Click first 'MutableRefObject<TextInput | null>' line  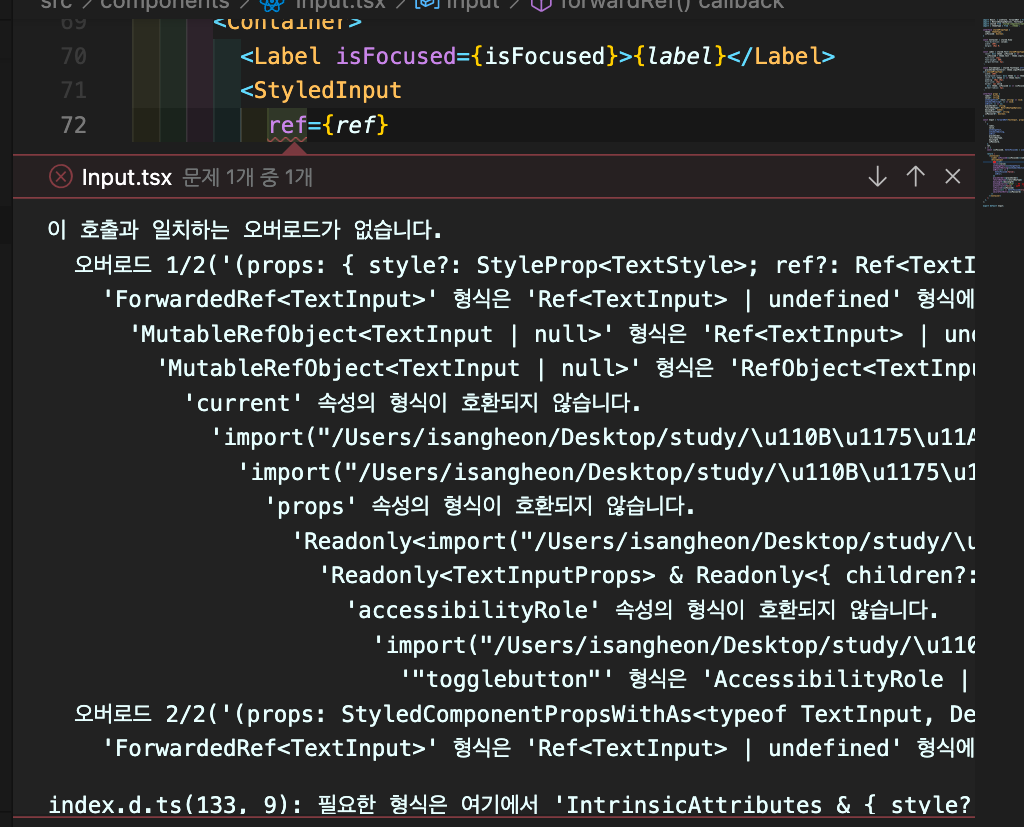pyautogui.click(x=552, y=334)
